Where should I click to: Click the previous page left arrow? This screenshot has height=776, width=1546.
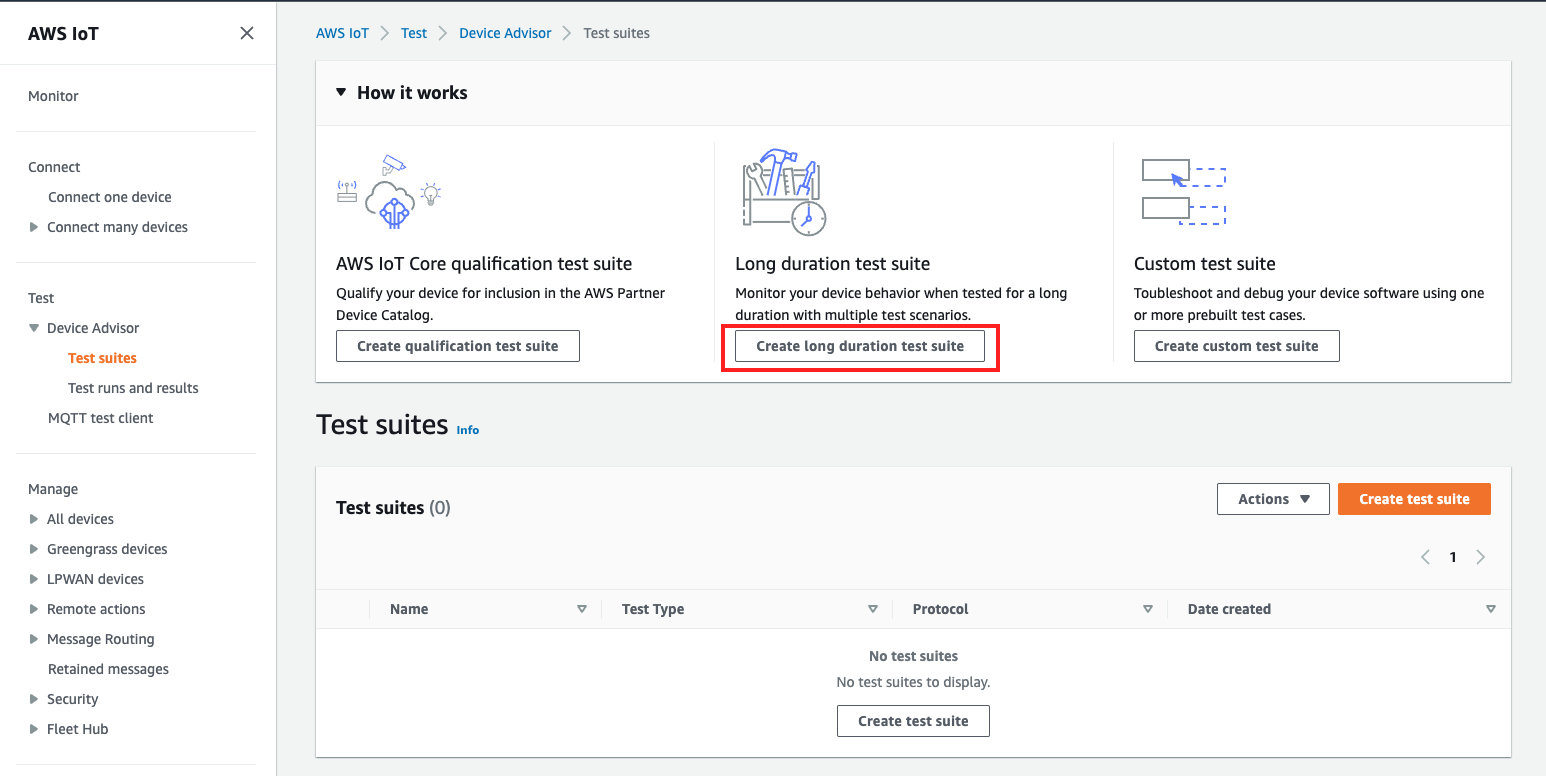(1425, 557)
